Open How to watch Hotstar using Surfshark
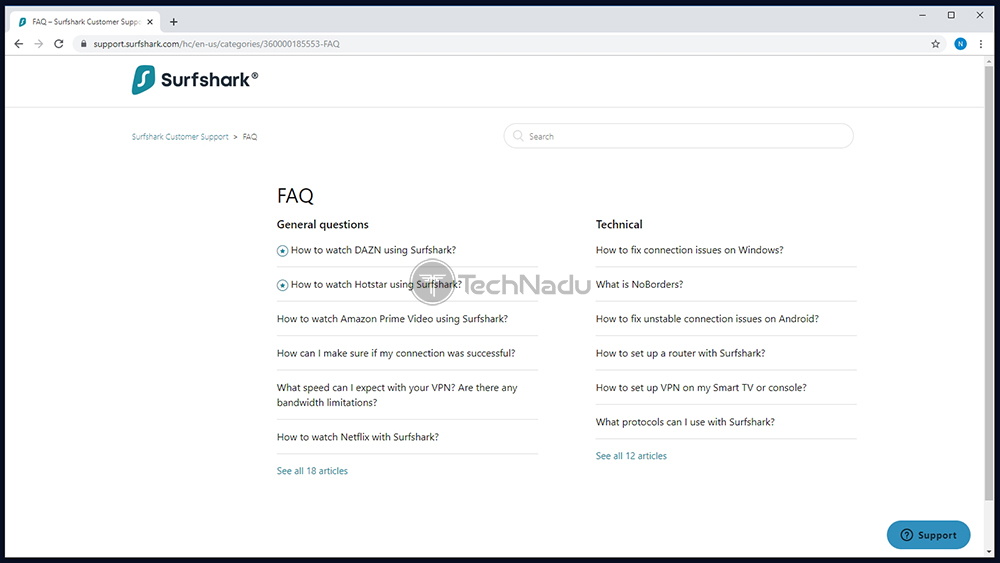 click(x=376, y=284)
